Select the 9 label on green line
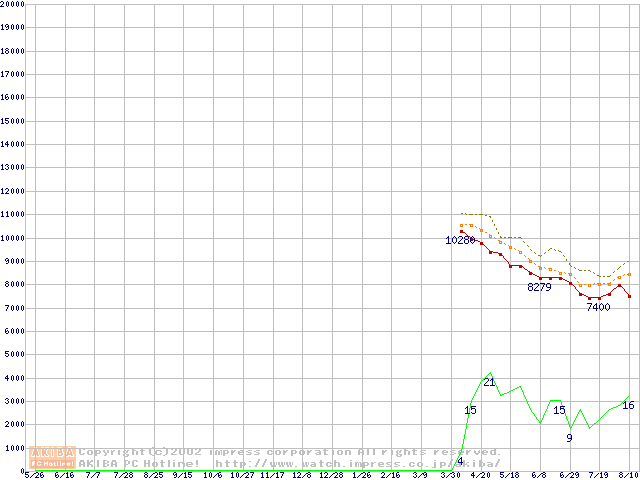 pyautogui.click(x=569, y=438)
